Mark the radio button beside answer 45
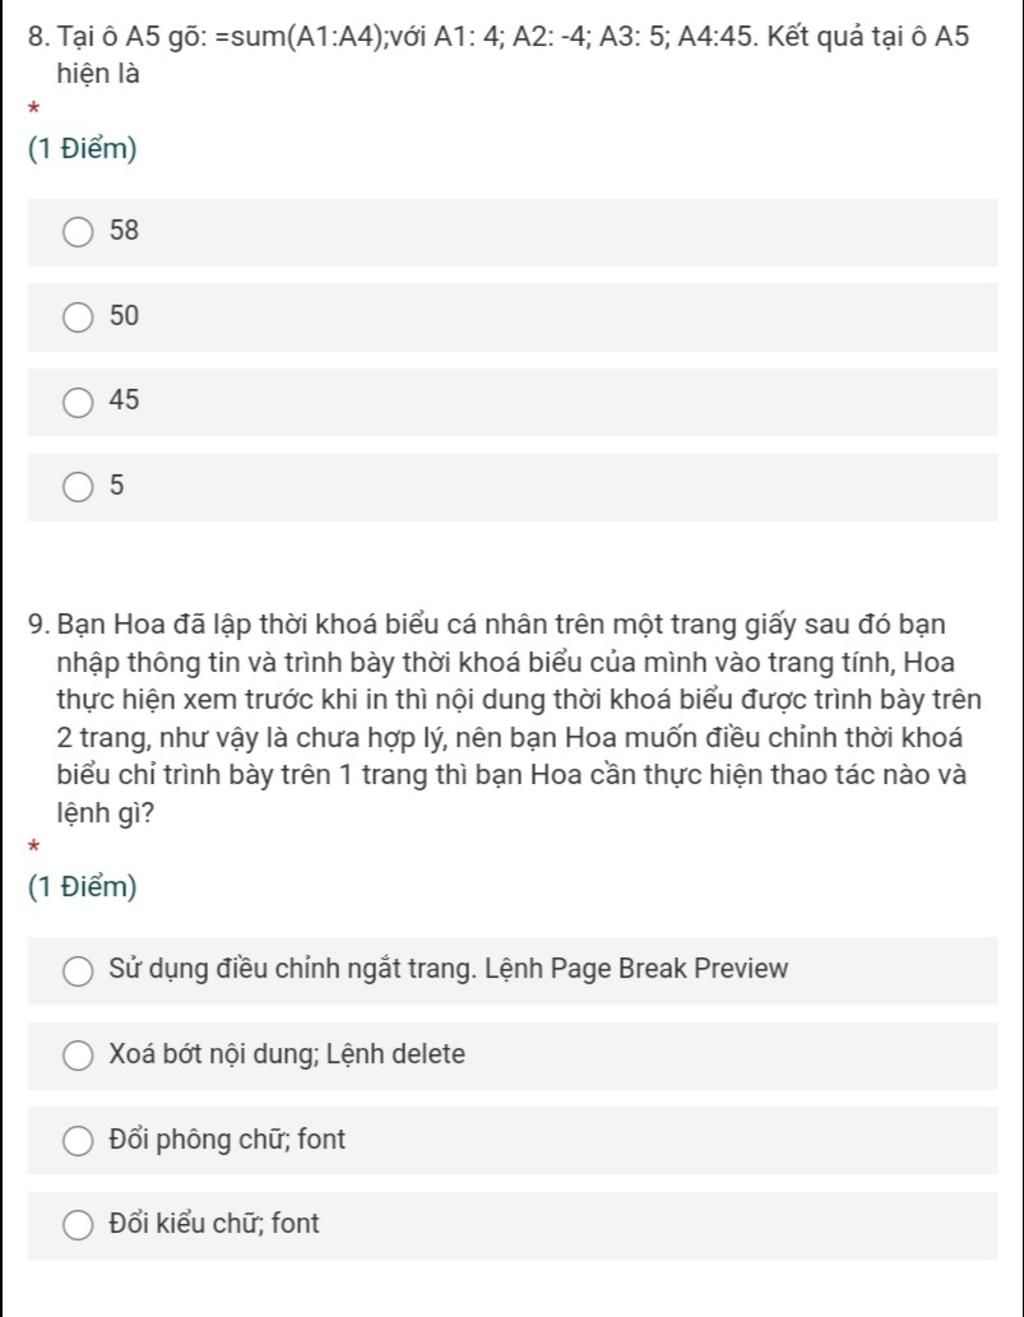The width and height of the screenshot is (1024, 1317). coord(78,402)
